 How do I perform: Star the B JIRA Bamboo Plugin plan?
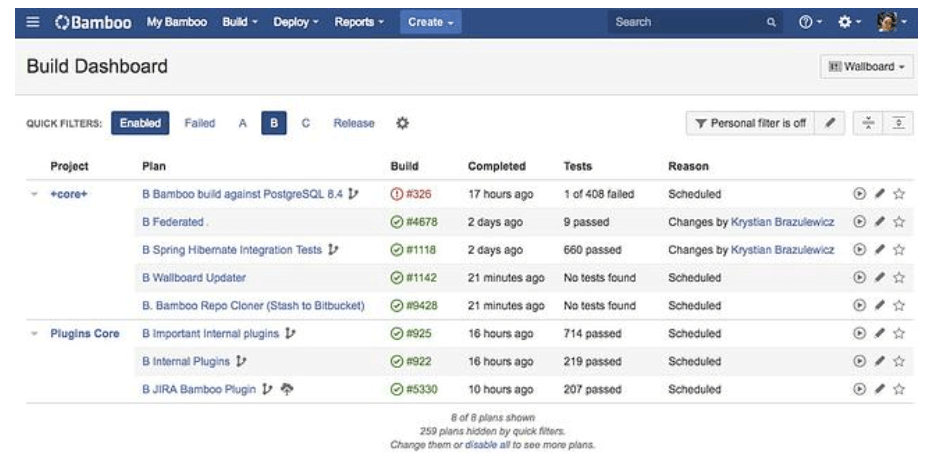click(899, 389)
